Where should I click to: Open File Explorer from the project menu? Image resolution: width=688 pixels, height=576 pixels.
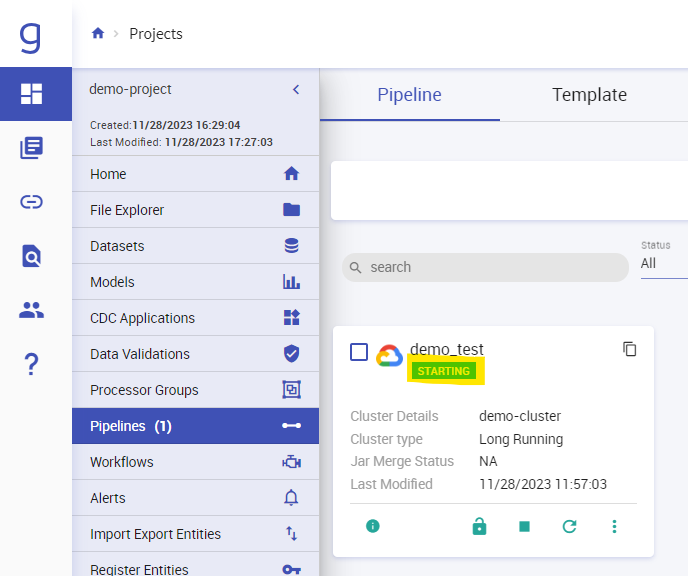coord(195,210)
